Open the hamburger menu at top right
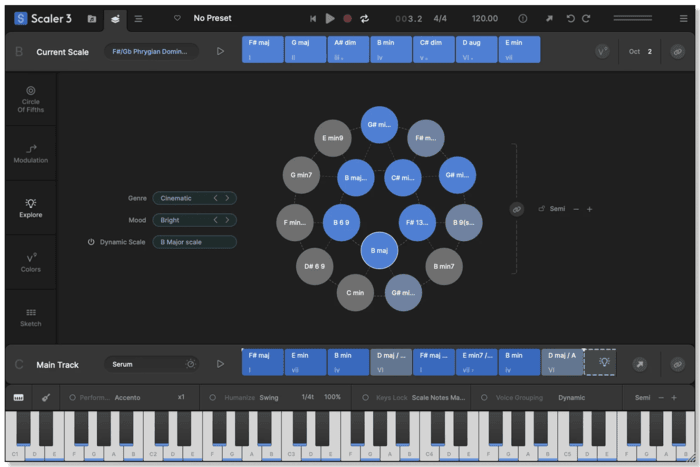 click(x=683, y=18)
